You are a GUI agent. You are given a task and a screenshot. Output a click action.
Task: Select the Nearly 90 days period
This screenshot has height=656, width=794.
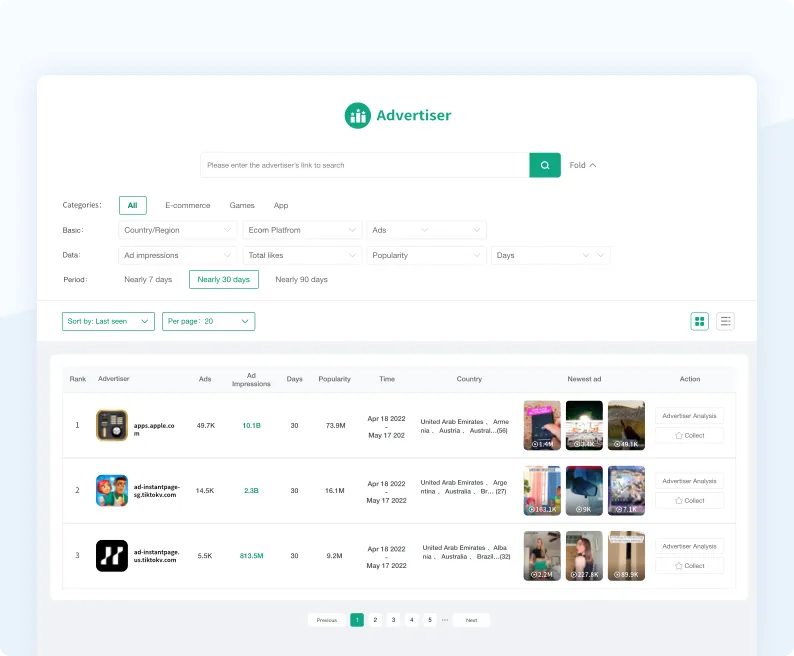point(301,280)
